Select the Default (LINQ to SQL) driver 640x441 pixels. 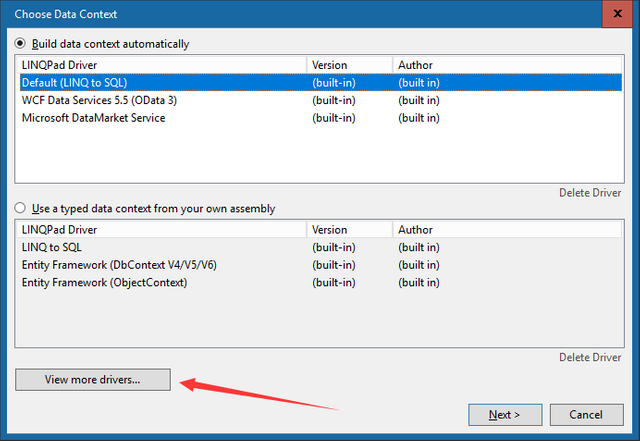[320, 82]
